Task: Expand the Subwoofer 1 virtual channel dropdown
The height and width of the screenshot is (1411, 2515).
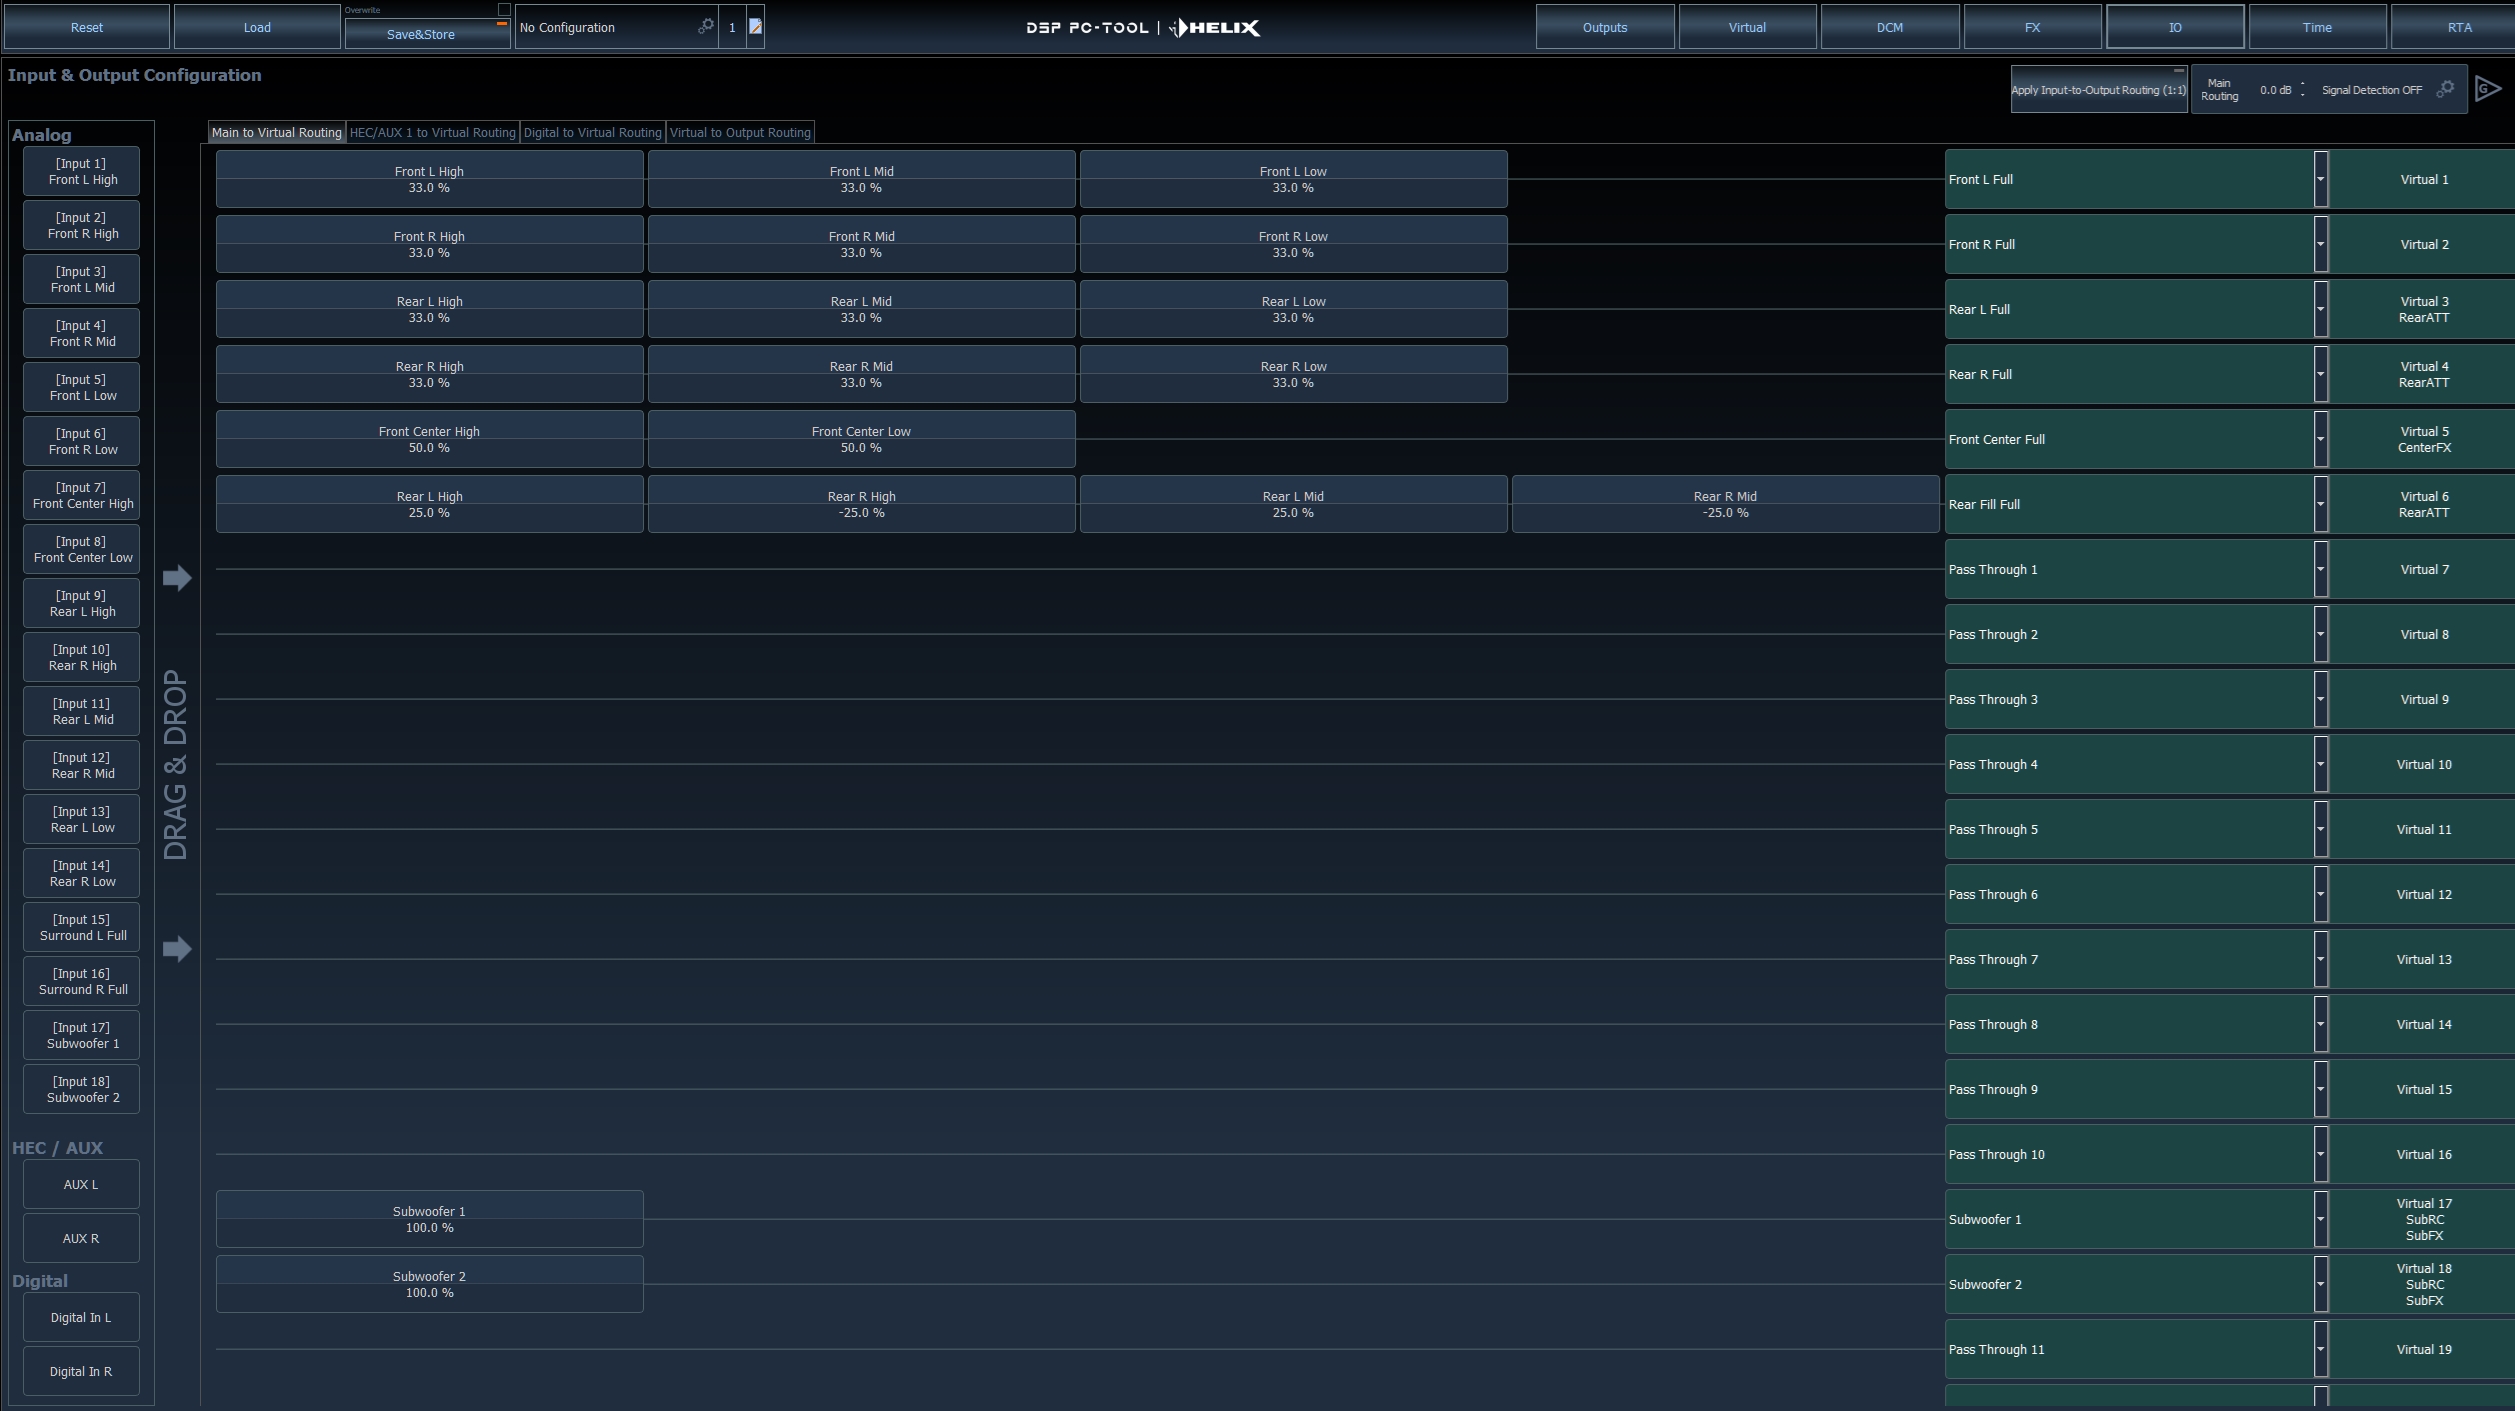Action: (2320, 1219)
